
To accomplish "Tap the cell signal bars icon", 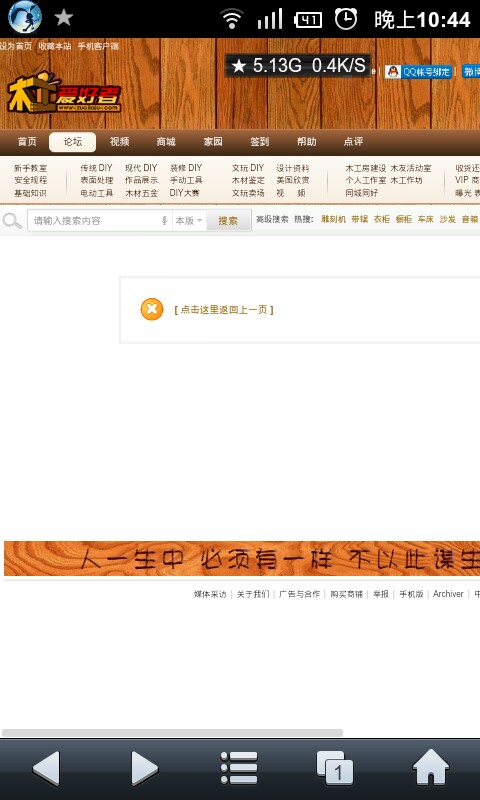I will click(270, 19).
